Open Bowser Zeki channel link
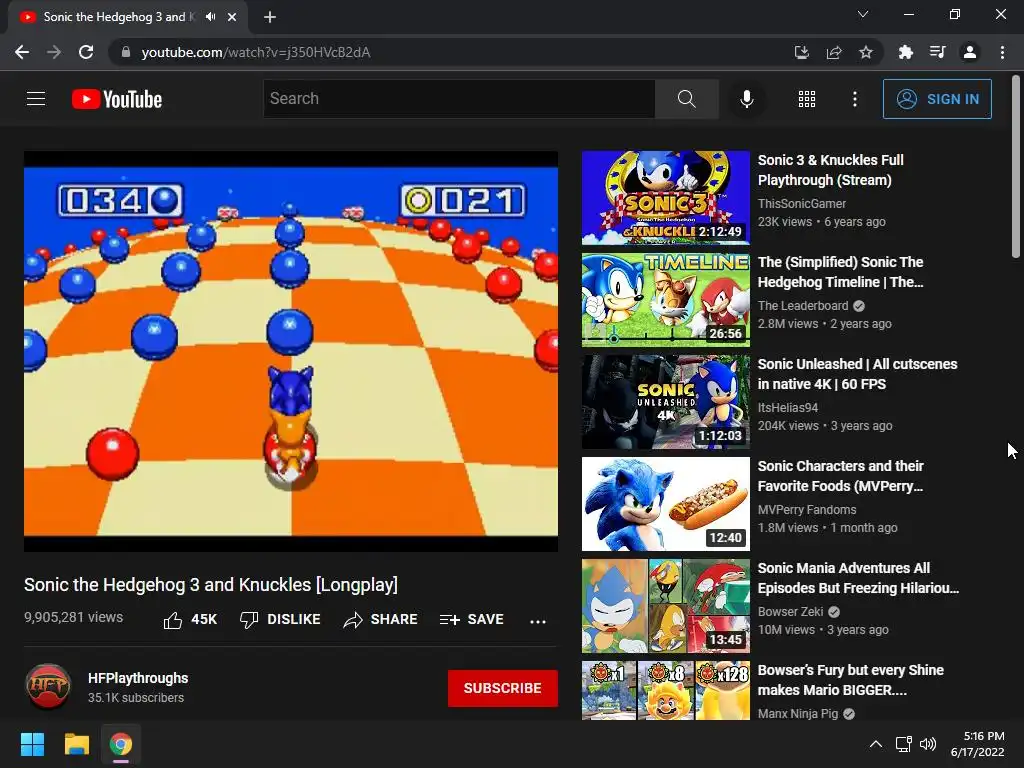The height and width of the screenshot is (768, 1024). pos(790,612)
